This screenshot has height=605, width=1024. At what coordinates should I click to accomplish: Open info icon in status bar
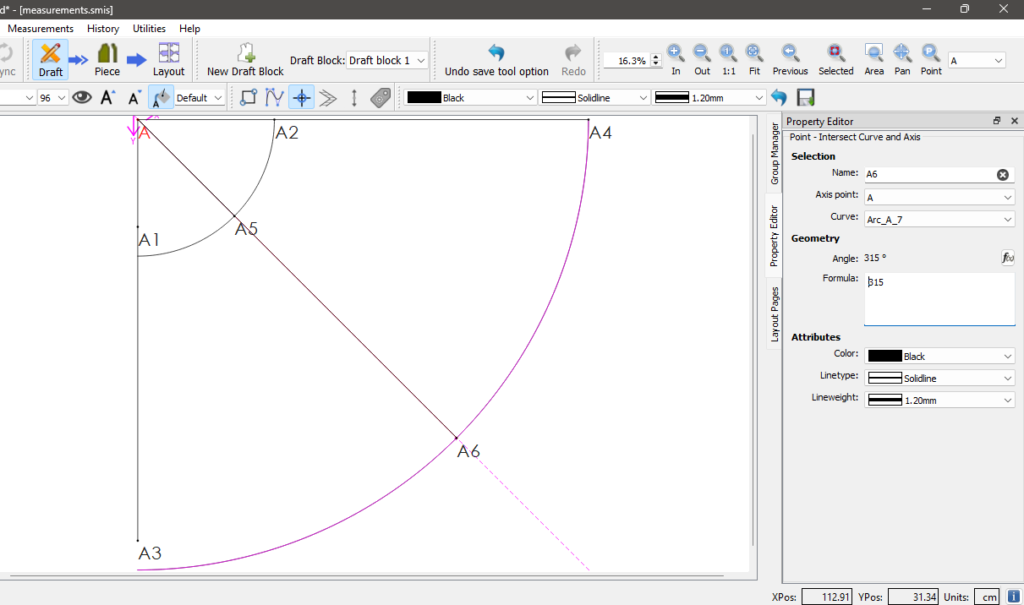tap(1013, 597)
